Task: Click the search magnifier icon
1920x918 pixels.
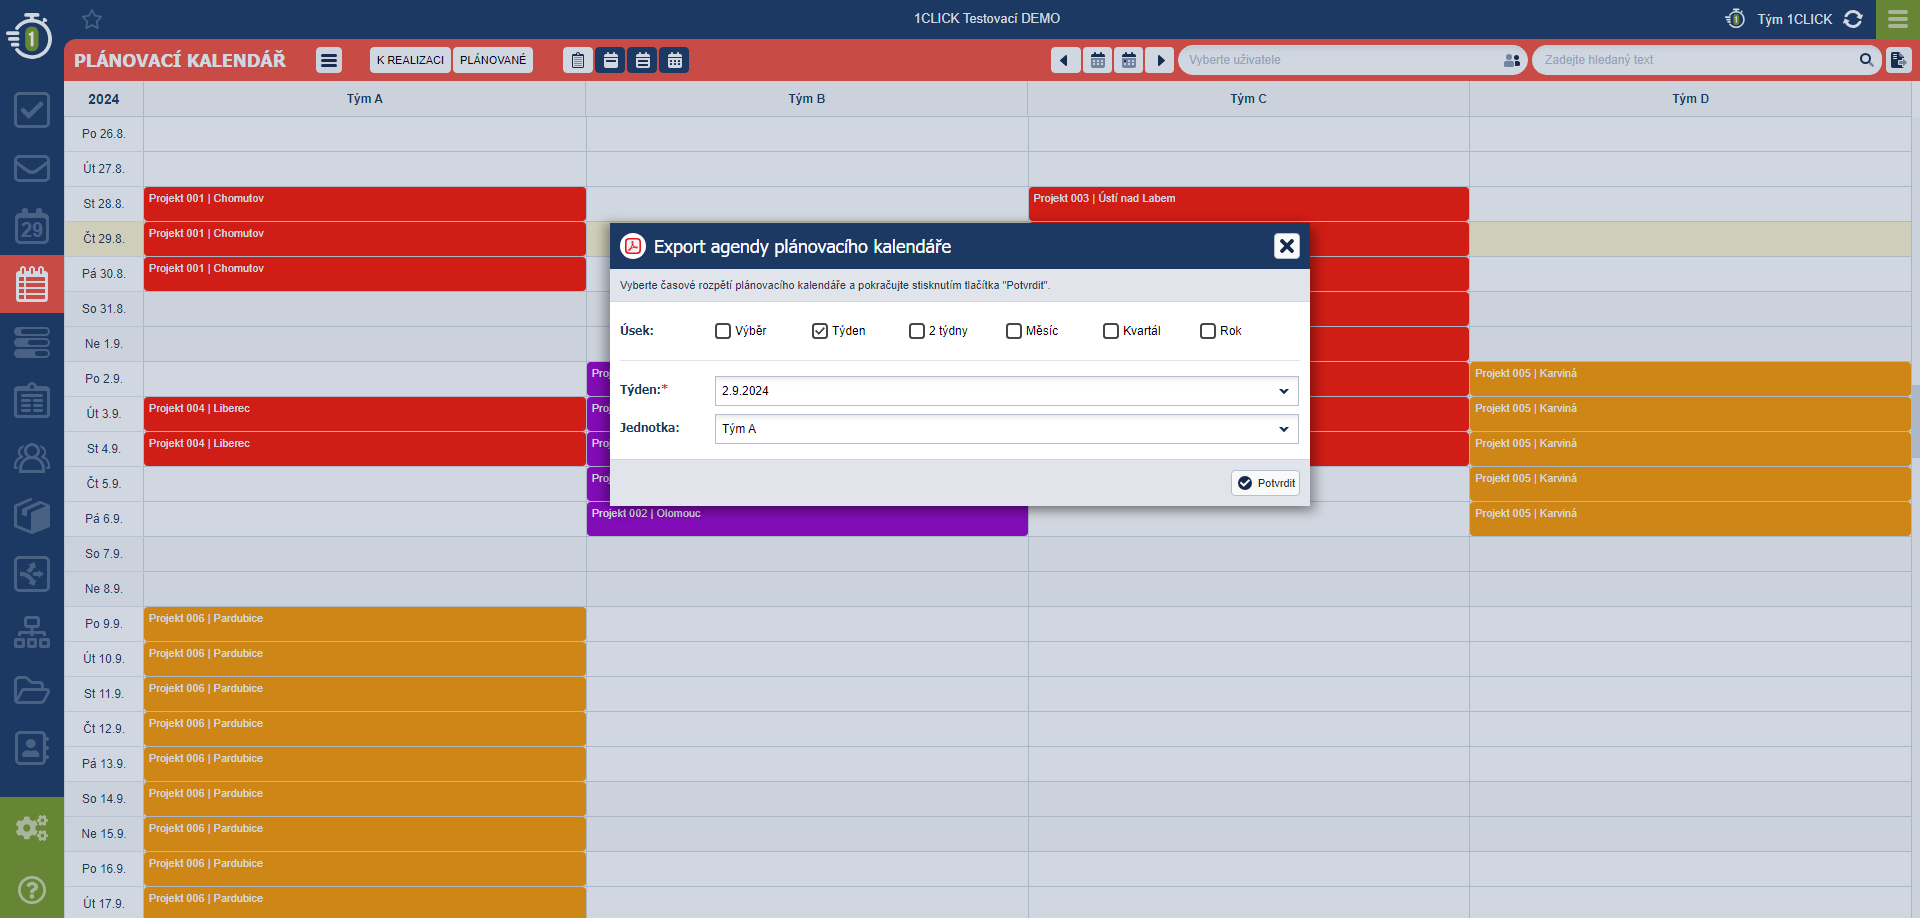Action: point(1866,60)
